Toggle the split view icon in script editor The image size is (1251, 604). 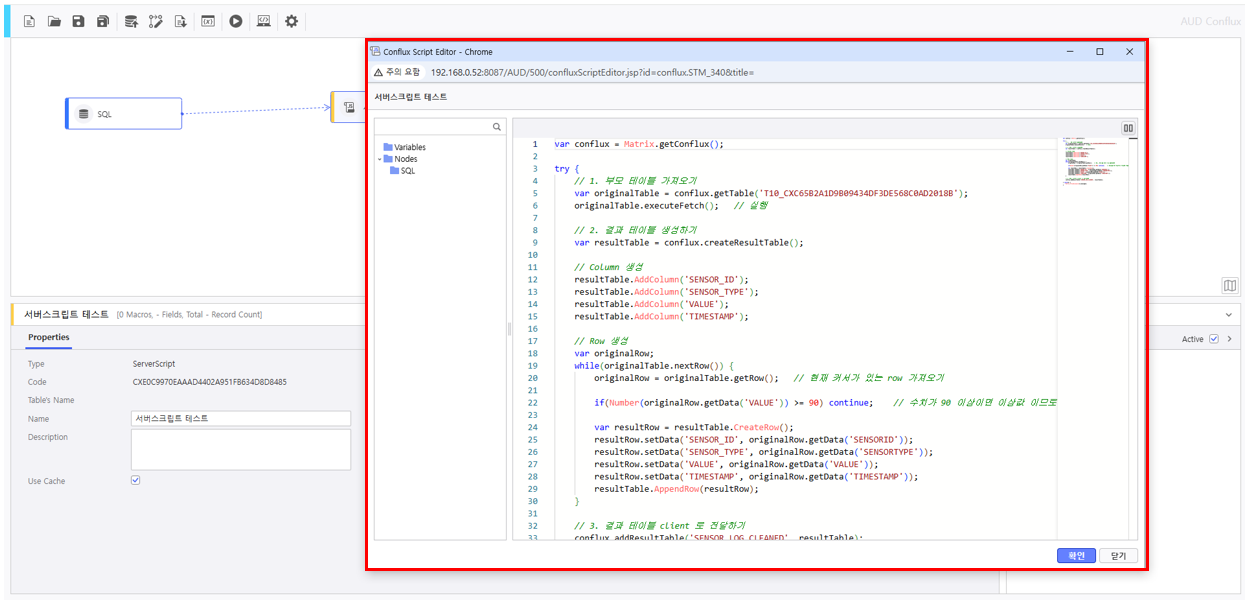pos(1128,128)
